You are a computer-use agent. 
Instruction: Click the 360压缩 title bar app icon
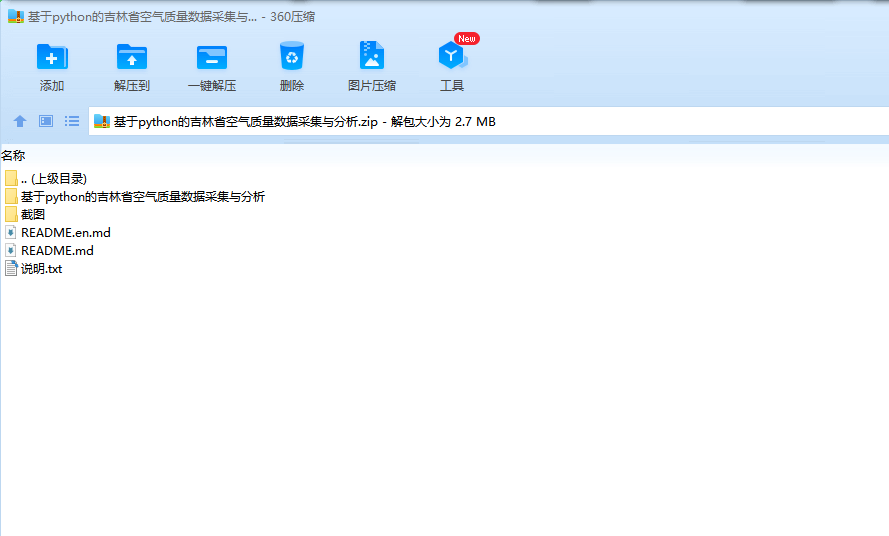click(x=16, y=16)
